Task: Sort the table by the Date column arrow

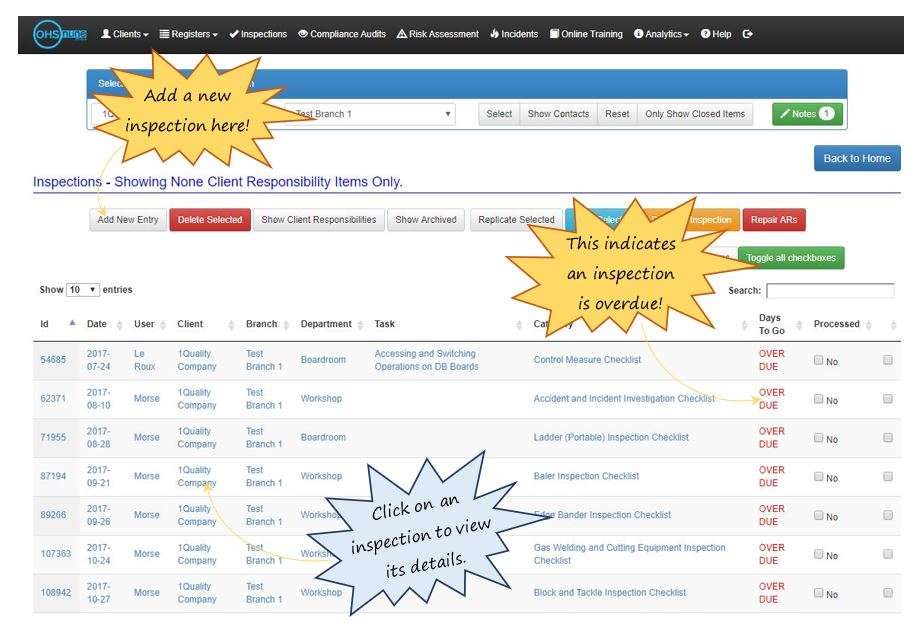Action: tap(117, 324)
